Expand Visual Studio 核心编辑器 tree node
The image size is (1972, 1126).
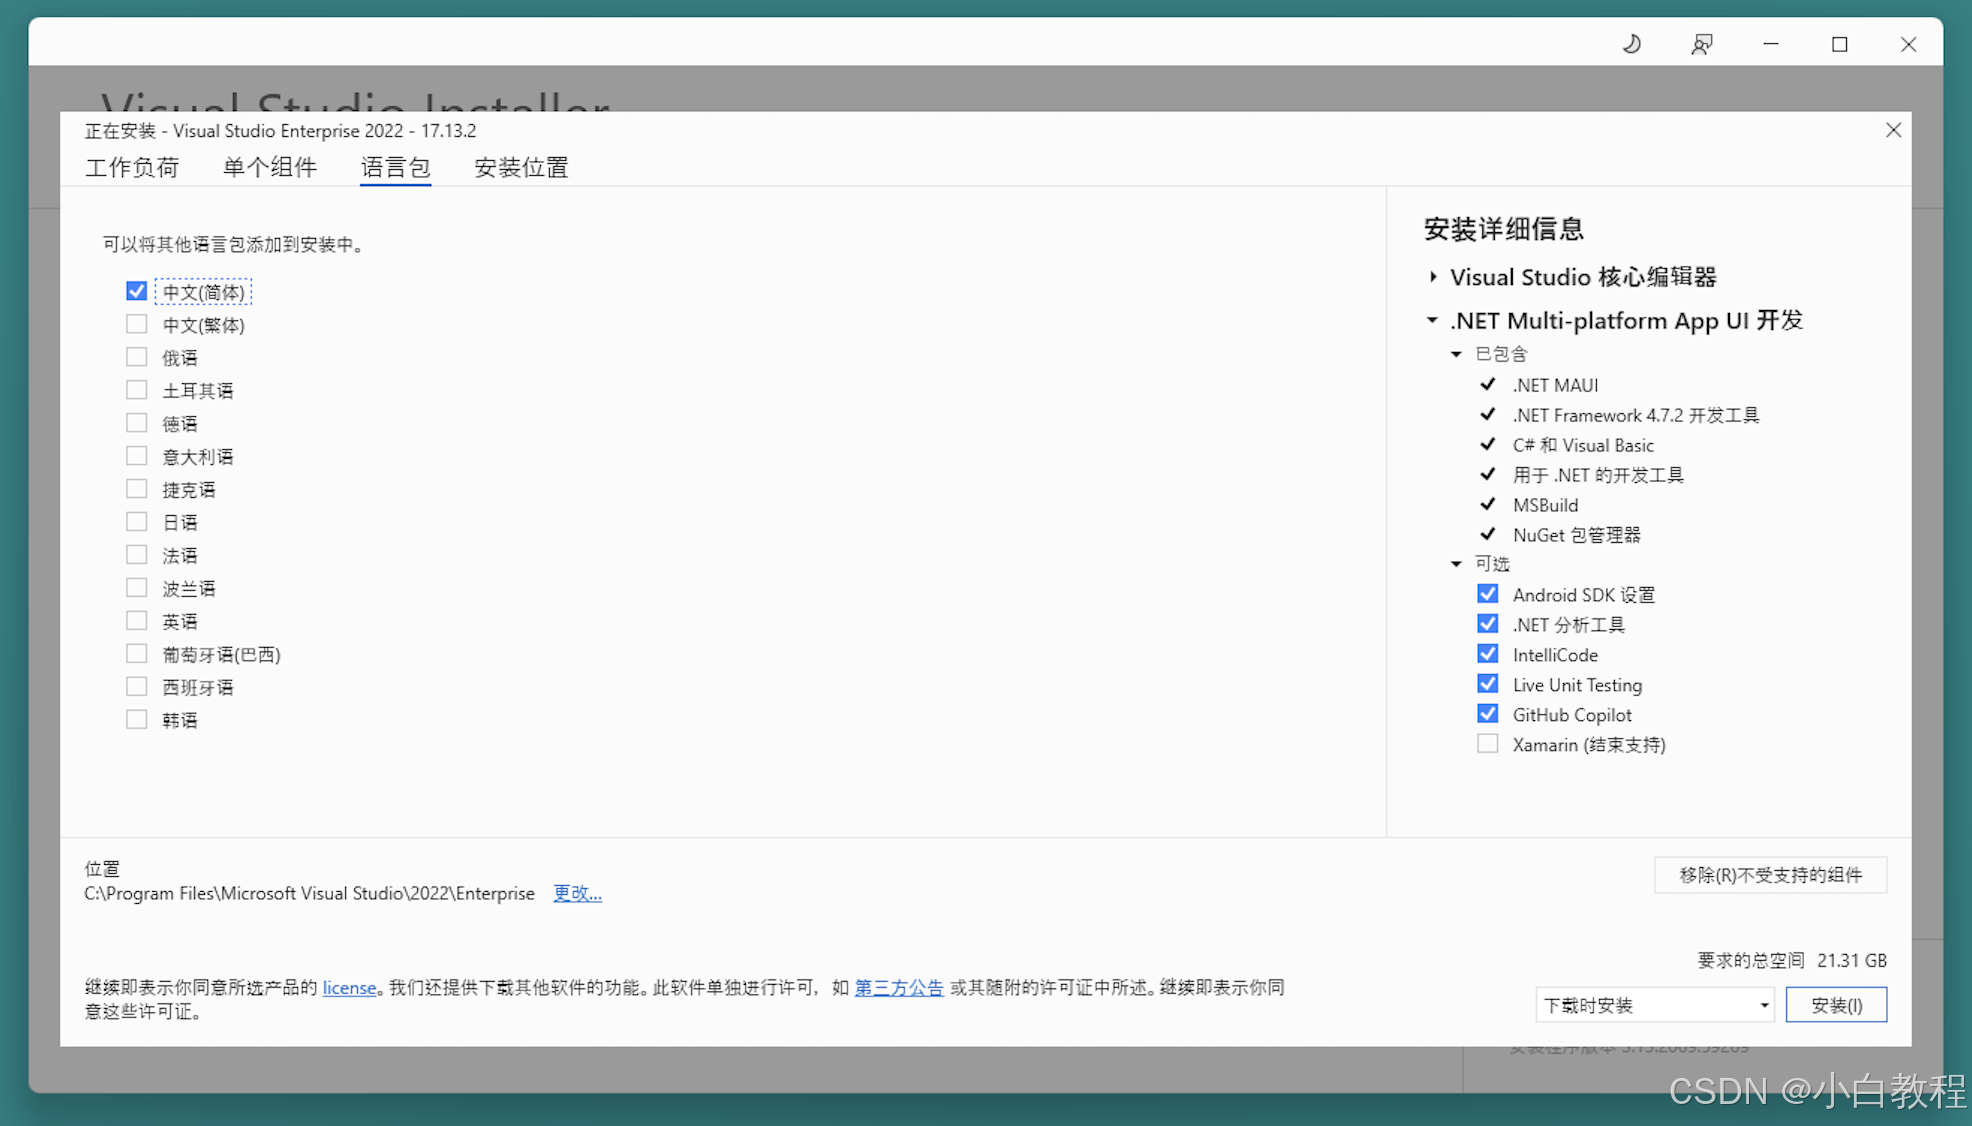tap(1433, 277)
